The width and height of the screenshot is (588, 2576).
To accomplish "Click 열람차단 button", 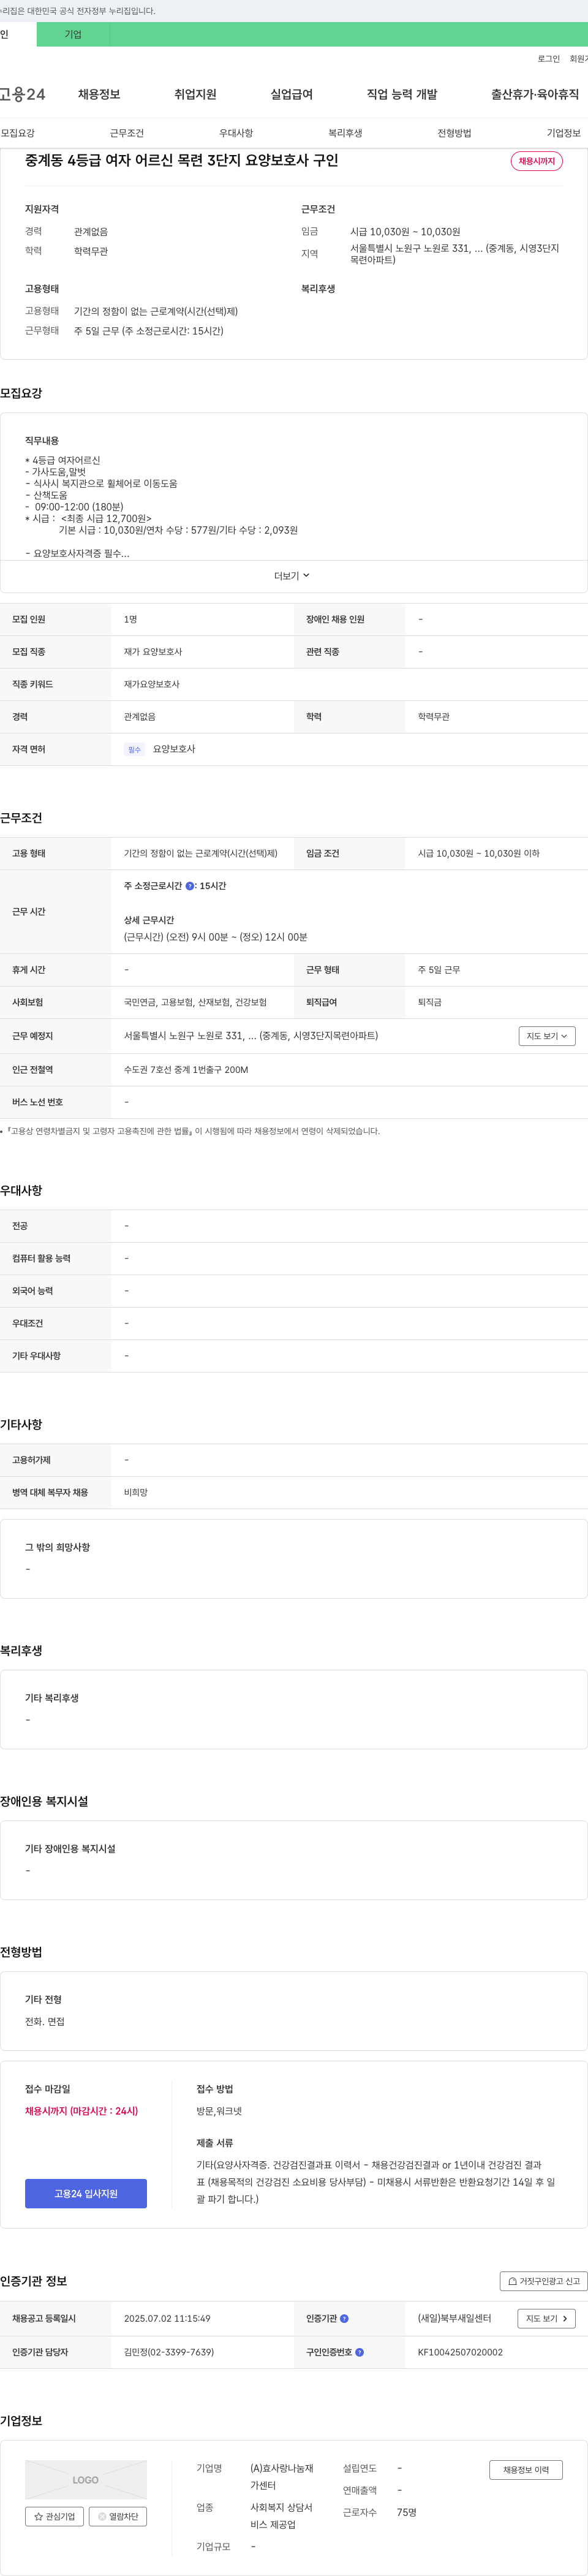I will coord(118,2516).
